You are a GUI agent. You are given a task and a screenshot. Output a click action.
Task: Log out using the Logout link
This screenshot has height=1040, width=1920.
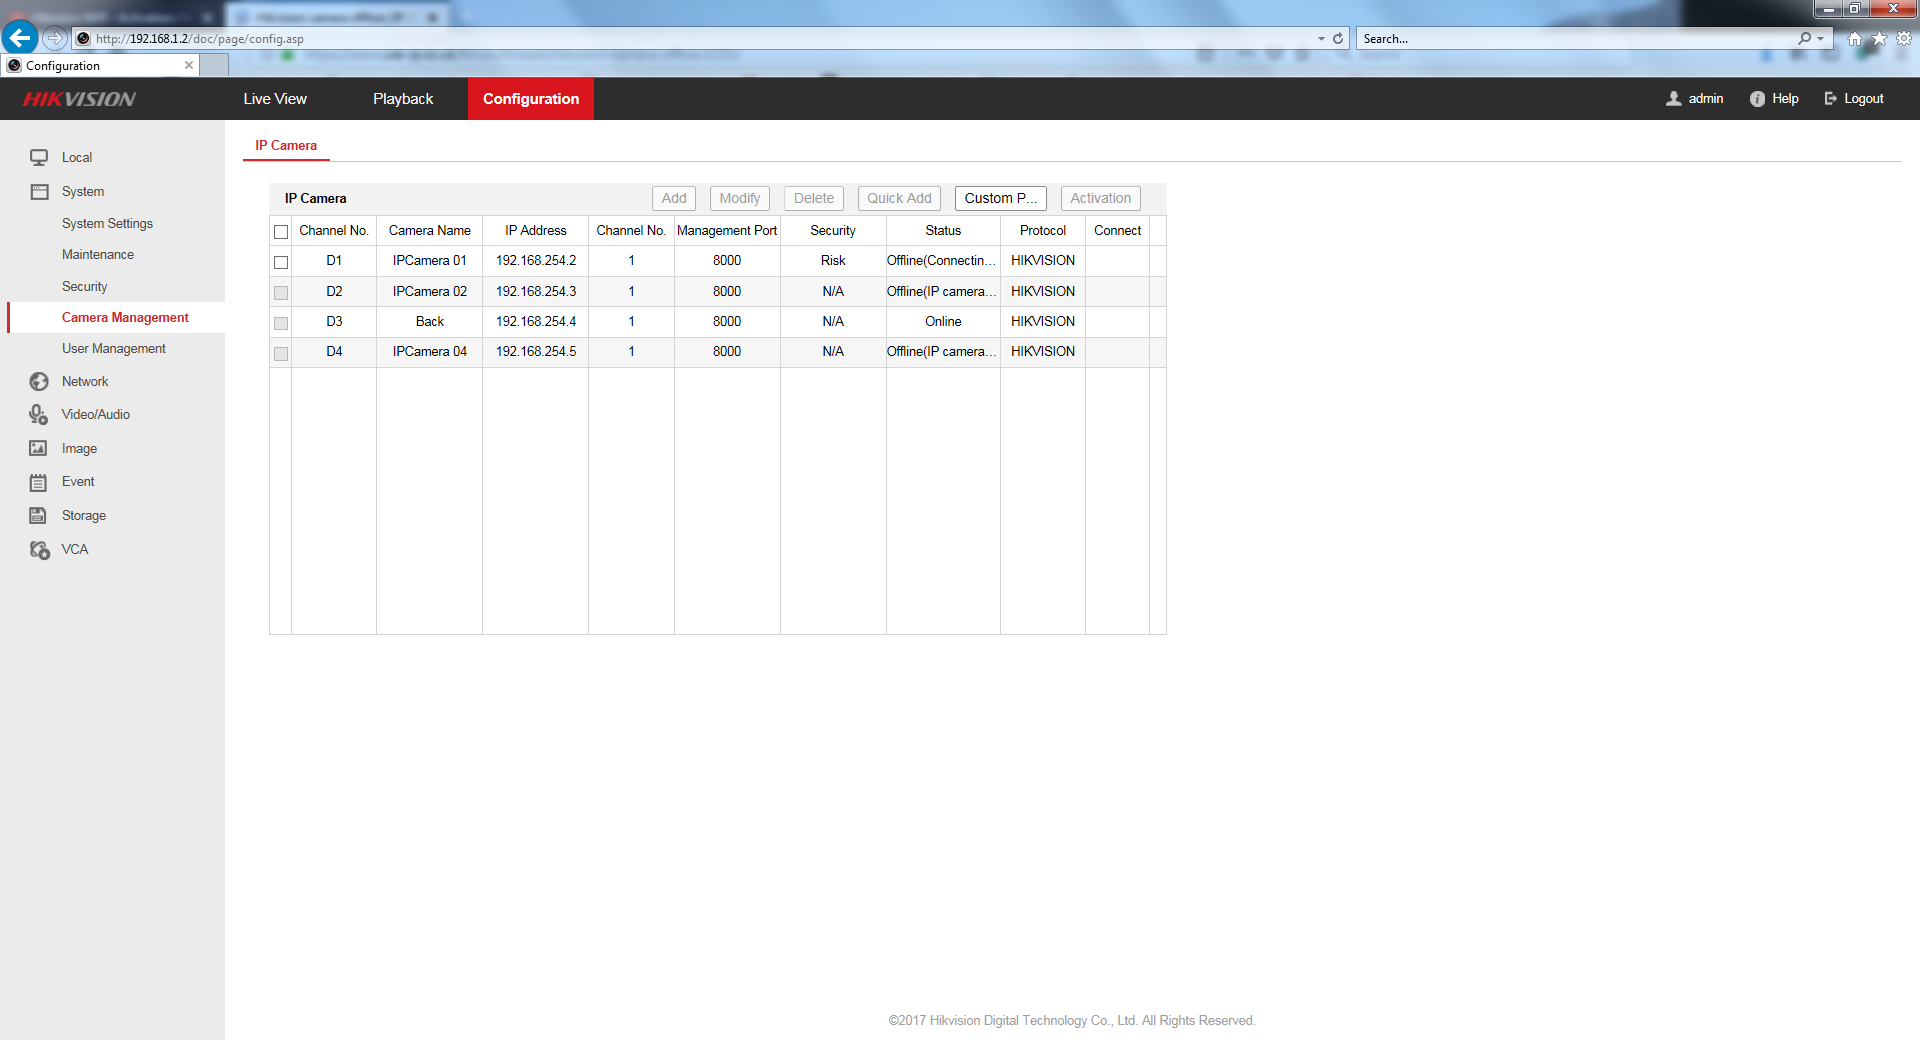point(1854,99)
